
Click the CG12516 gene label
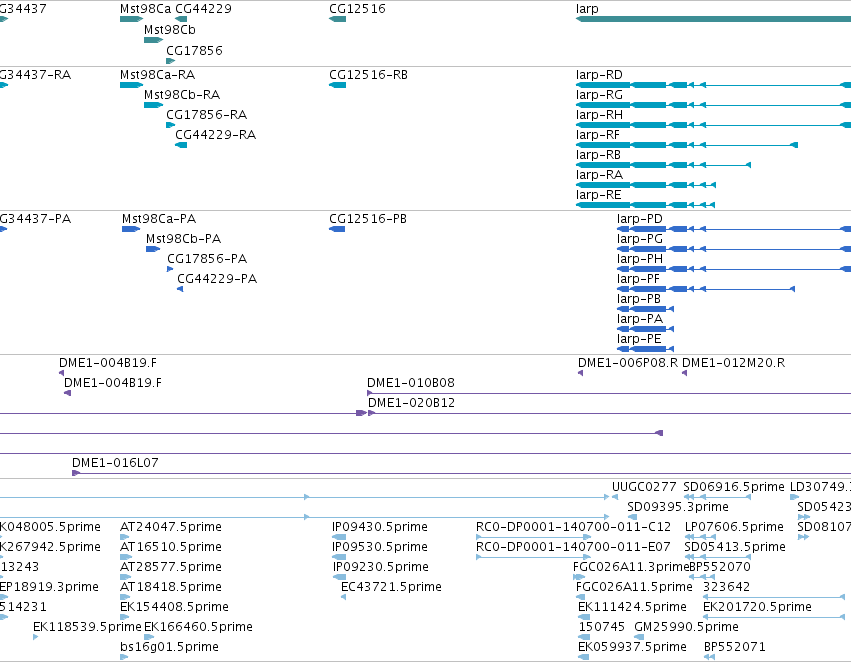coord(357,9)
